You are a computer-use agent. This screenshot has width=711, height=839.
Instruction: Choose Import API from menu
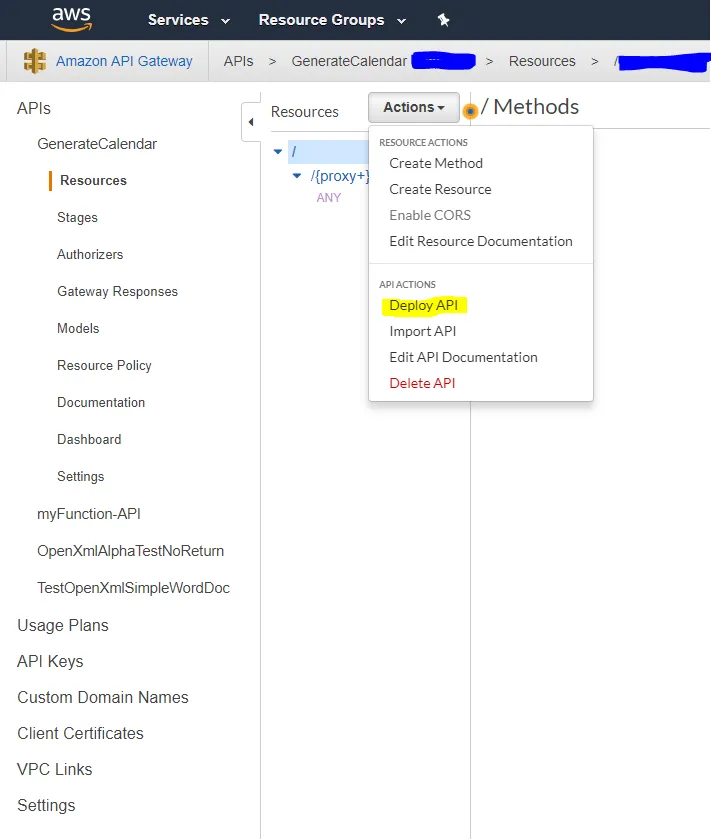coord(423,331)
